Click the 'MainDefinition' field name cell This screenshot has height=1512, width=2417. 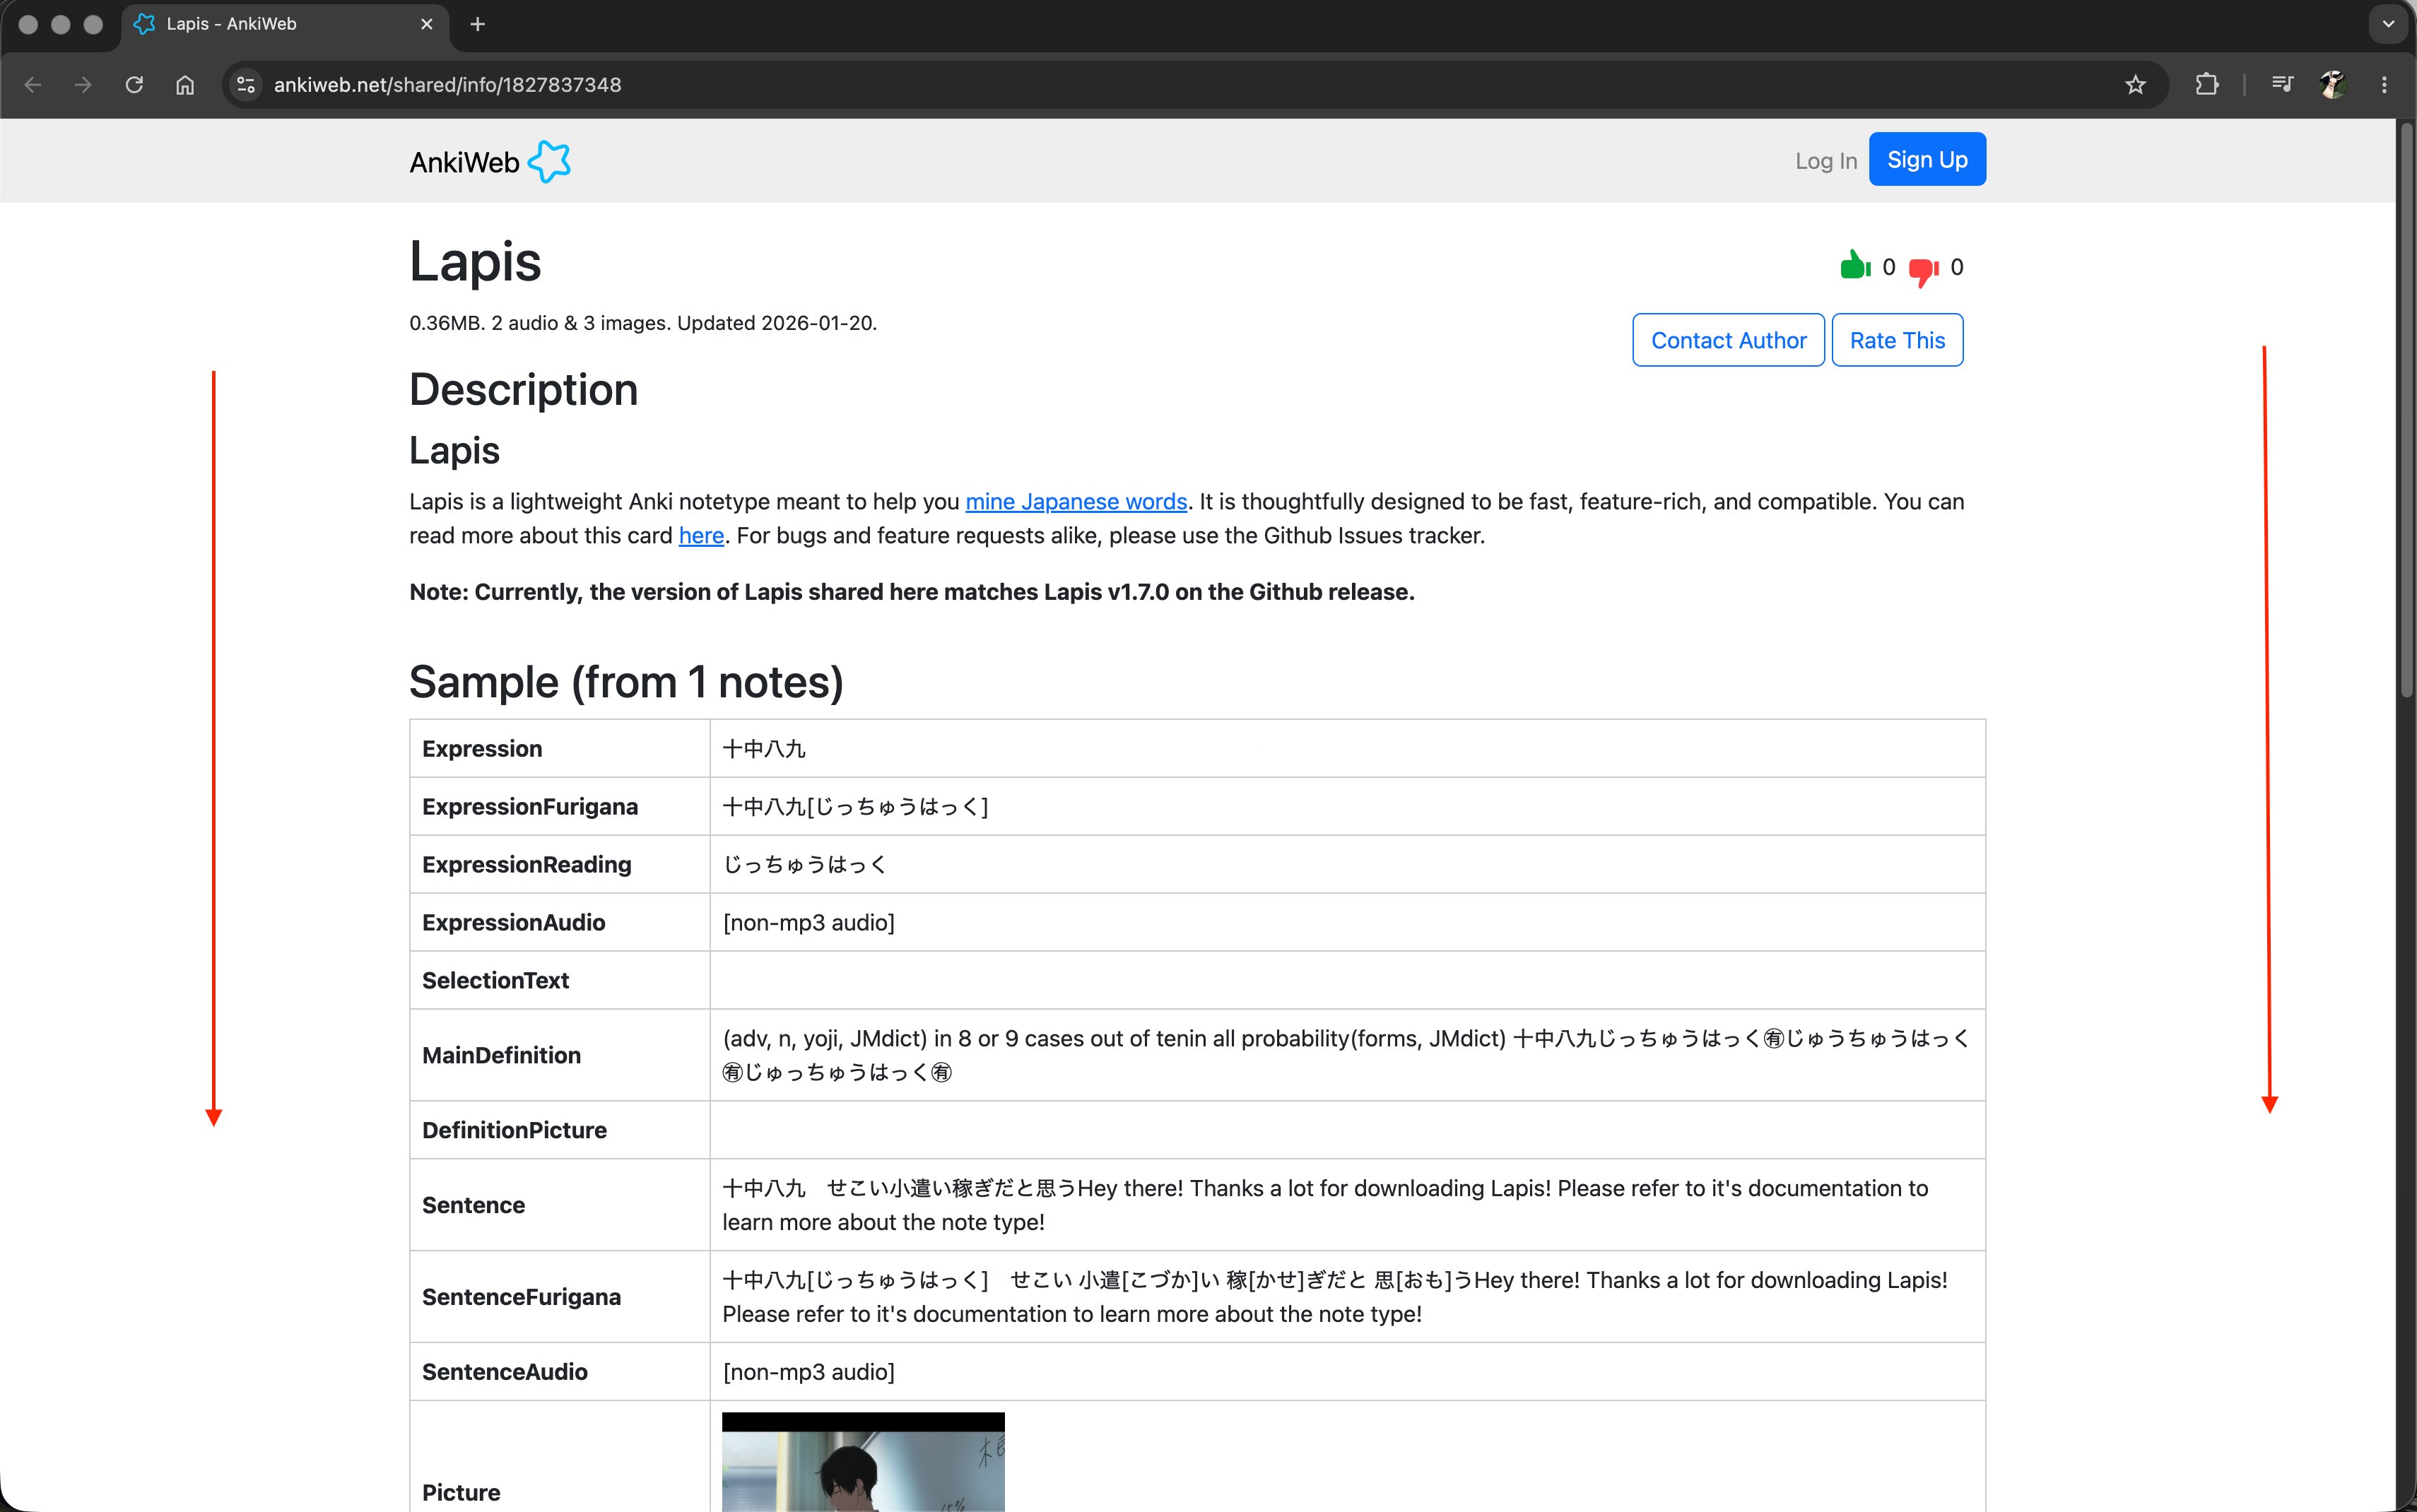[x=560, y=1055]
